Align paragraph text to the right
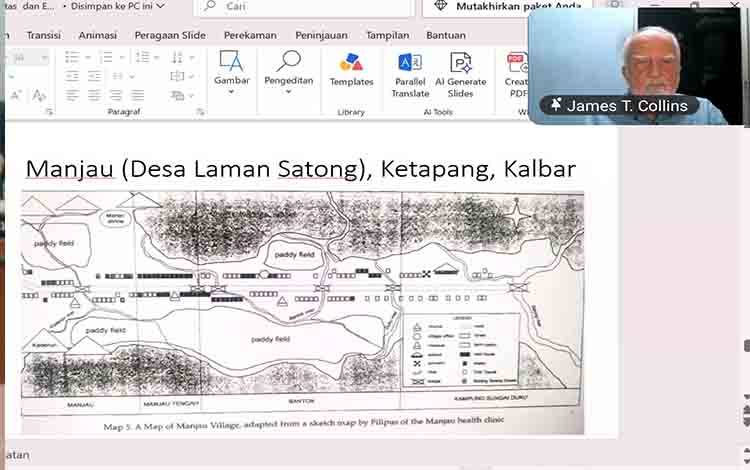 (116, 95)
